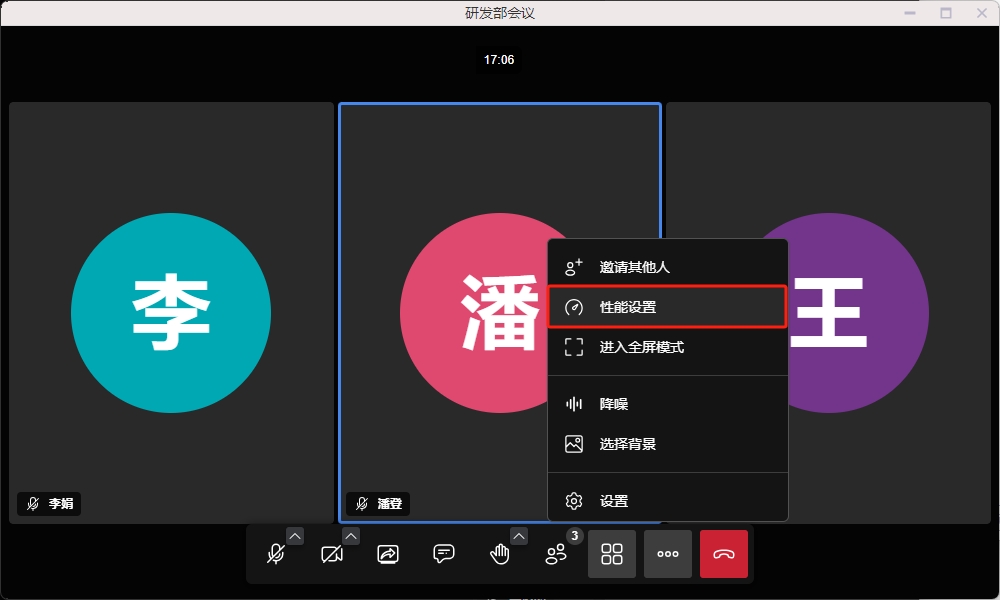Start screen sharing

pos(388,554)
